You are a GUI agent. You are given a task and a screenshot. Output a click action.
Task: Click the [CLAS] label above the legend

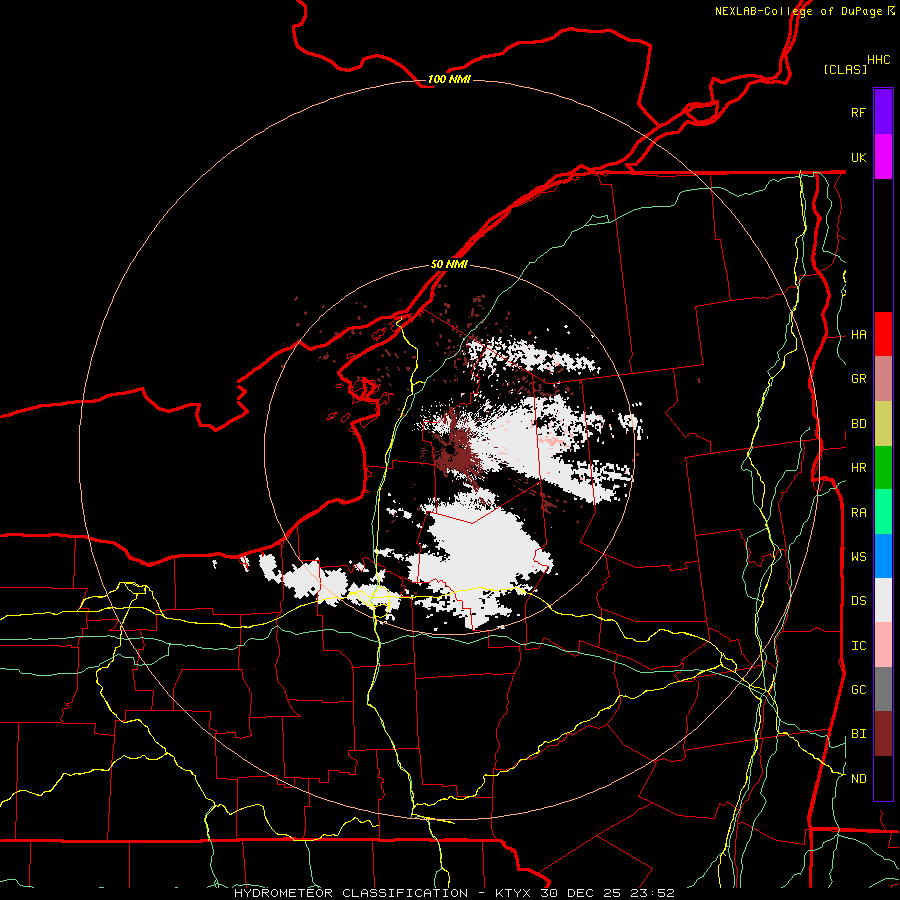pos(845,69)
